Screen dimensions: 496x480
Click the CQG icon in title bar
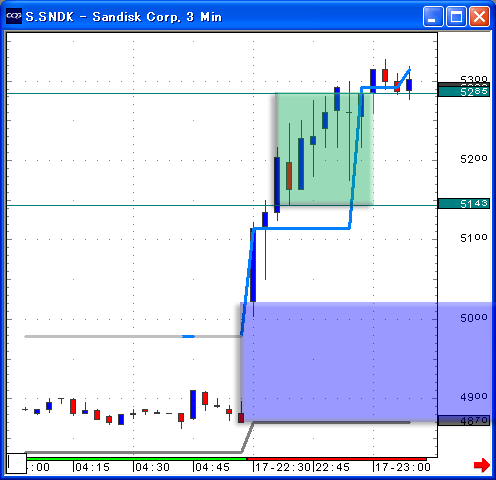point(14,16)
